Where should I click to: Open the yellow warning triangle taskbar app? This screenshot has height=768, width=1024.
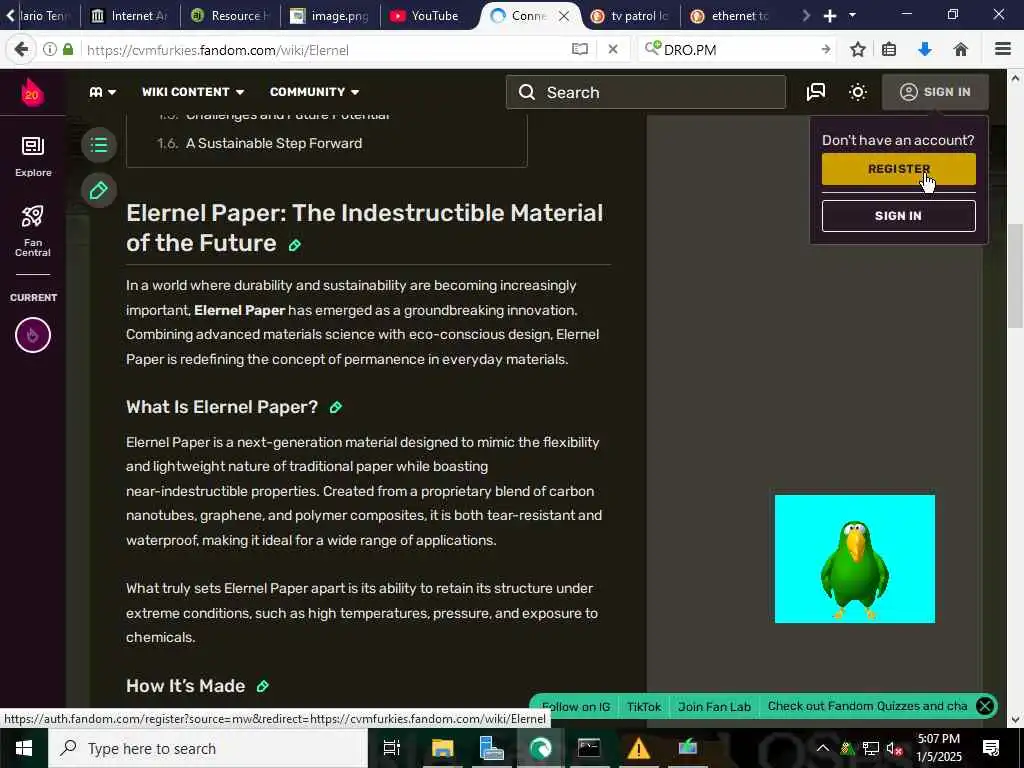638,748
